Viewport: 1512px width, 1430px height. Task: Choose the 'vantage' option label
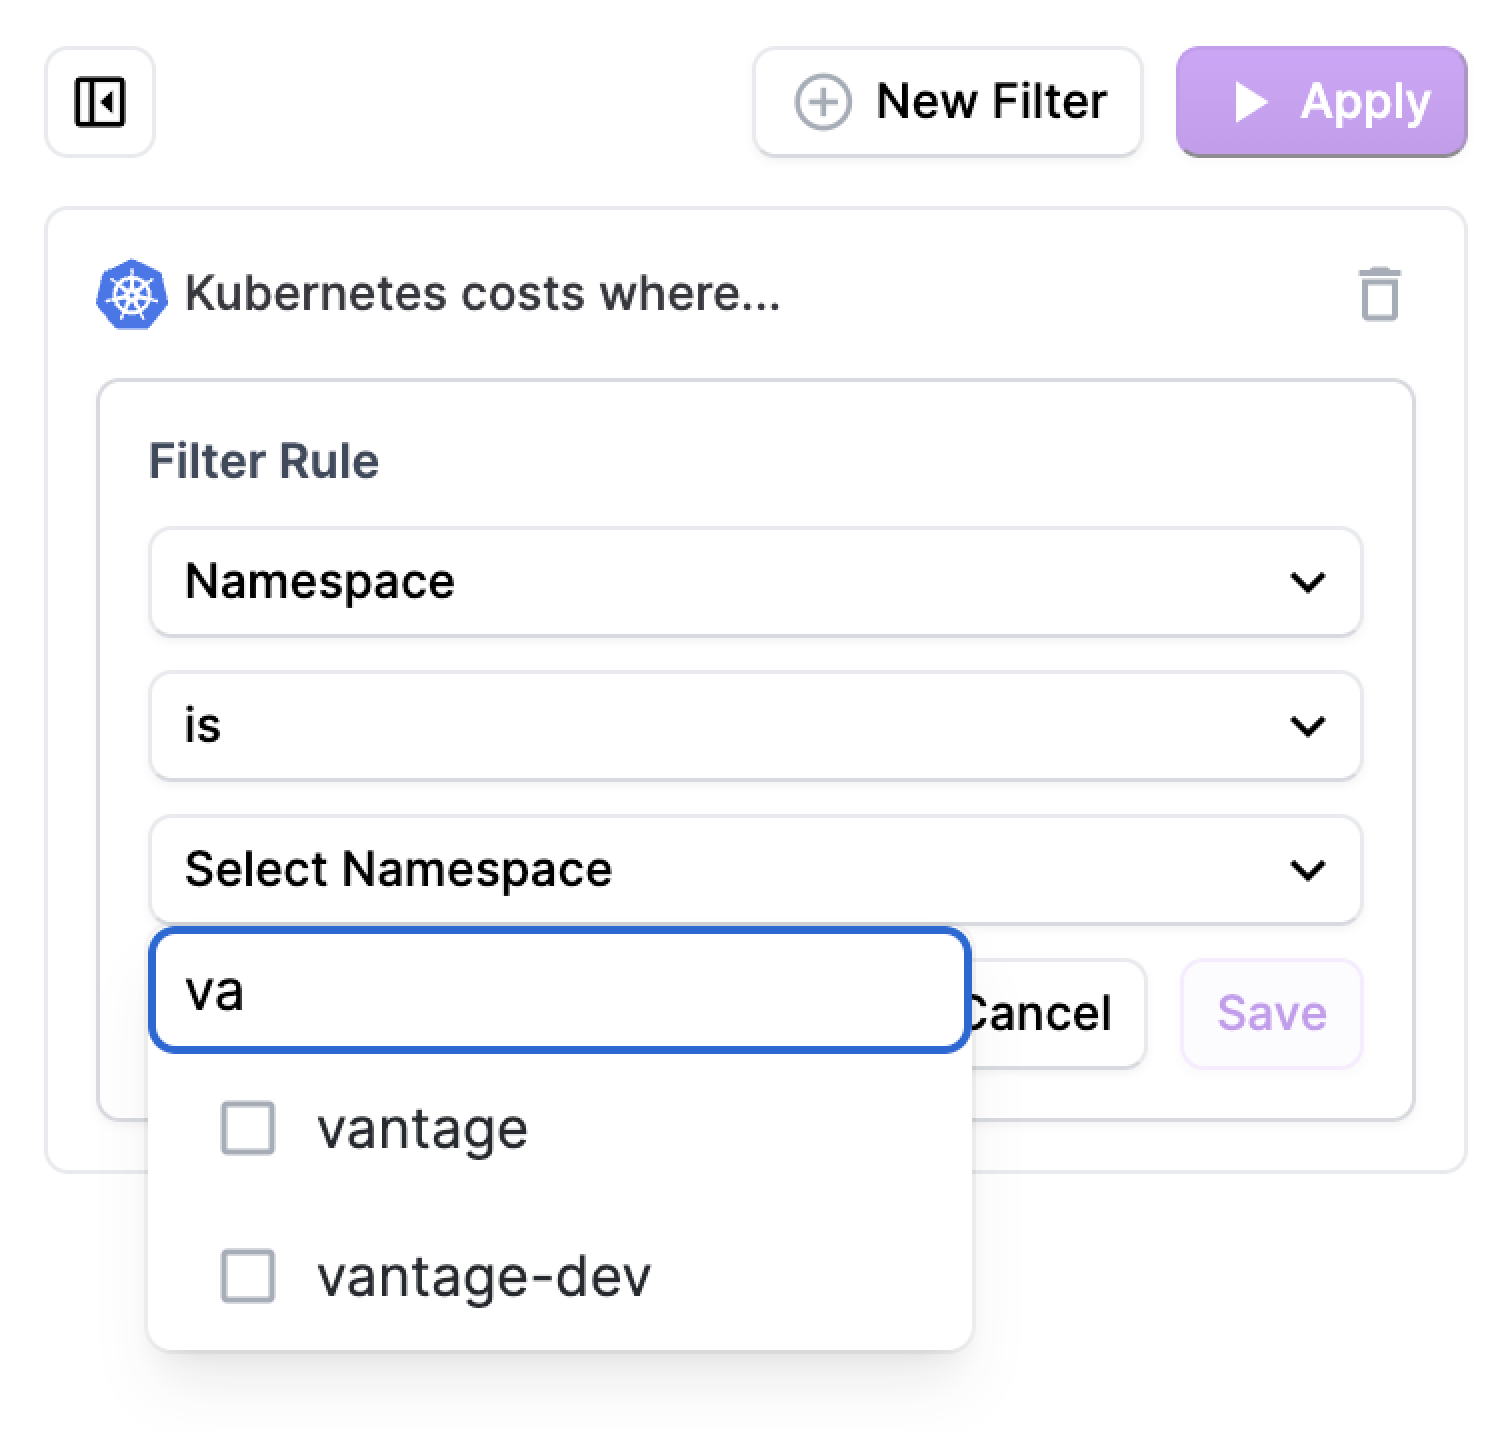(x=422, y=1130)
